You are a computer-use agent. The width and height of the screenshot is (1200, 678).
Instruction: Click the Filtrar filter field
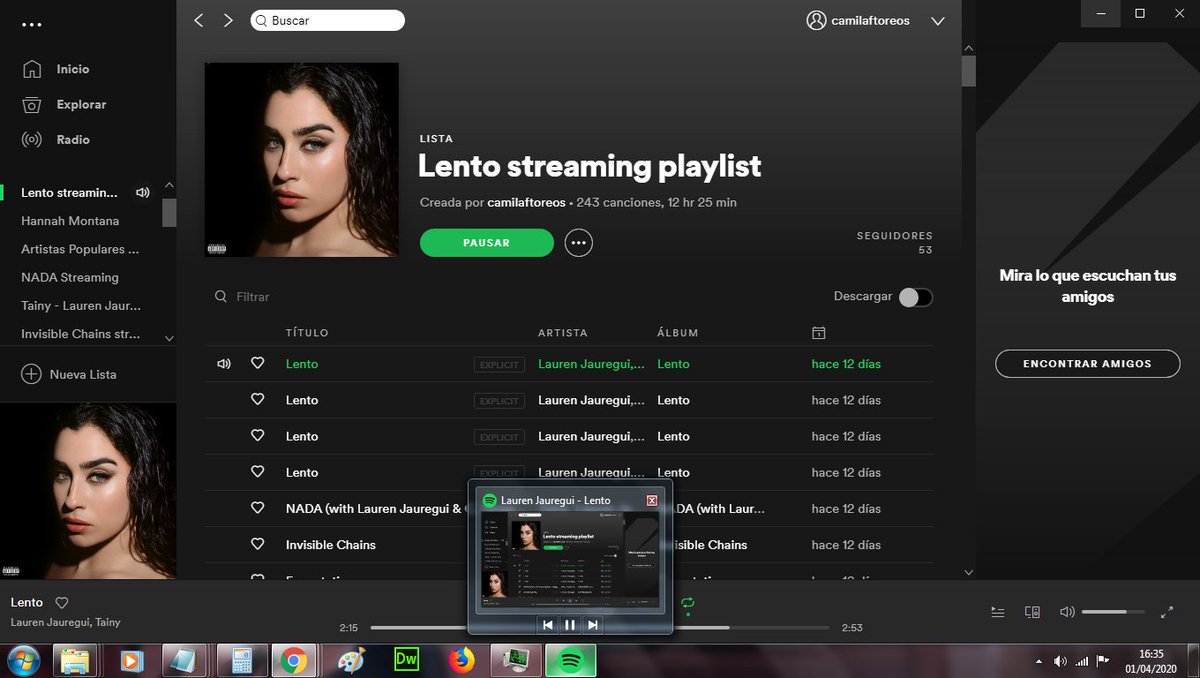(253, 297)
